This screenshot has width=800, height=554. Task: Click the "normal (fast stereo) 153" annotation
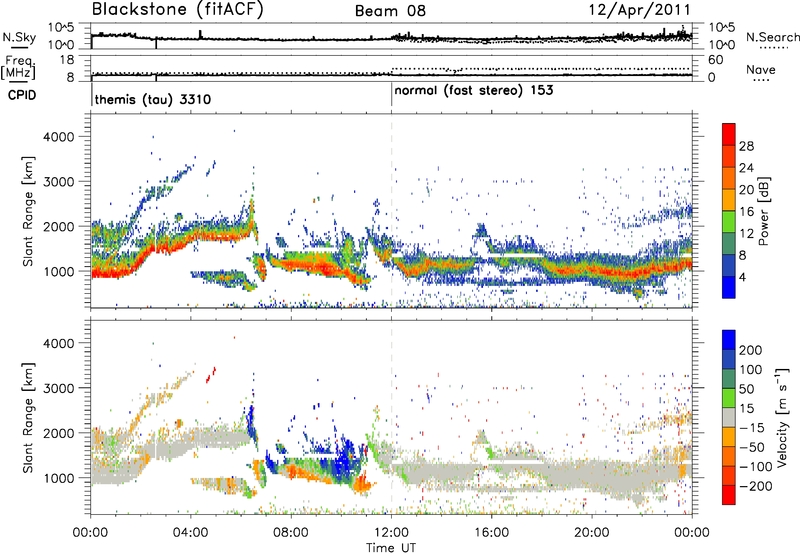(x=474, y=90)
